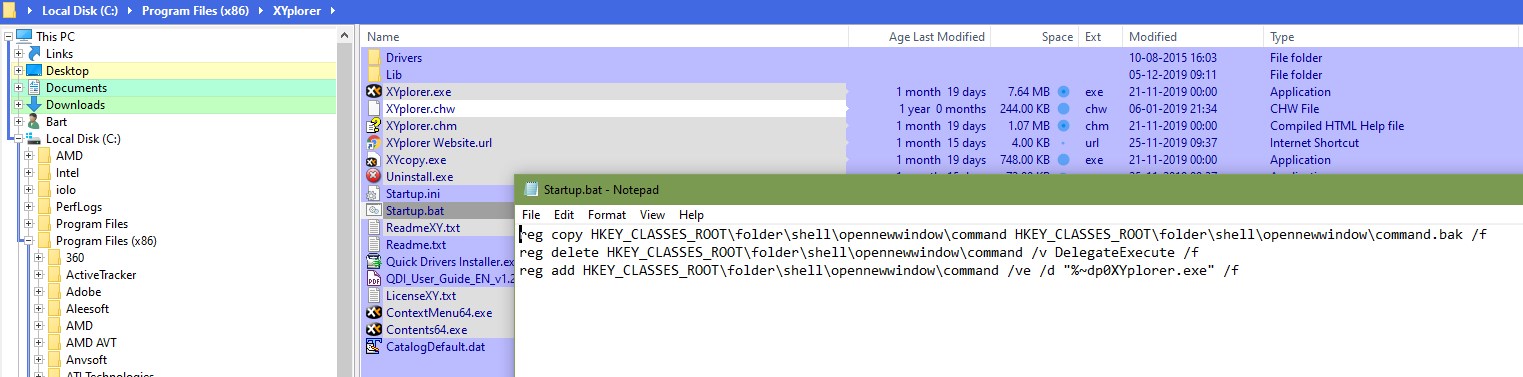Screen dimensions: 1523x377
Task: Open Notepad's File menu
Action: coord(531,215)
